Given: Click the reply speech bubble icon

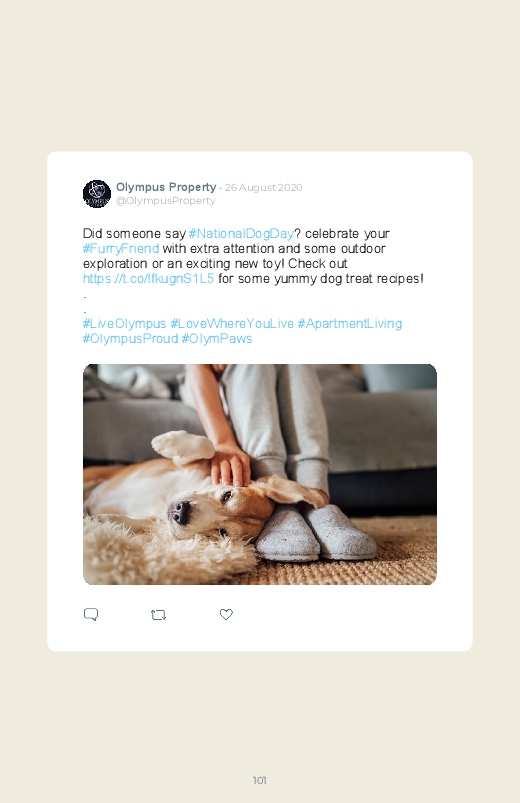Looking at the screenshot, I should tap(91, 614).
